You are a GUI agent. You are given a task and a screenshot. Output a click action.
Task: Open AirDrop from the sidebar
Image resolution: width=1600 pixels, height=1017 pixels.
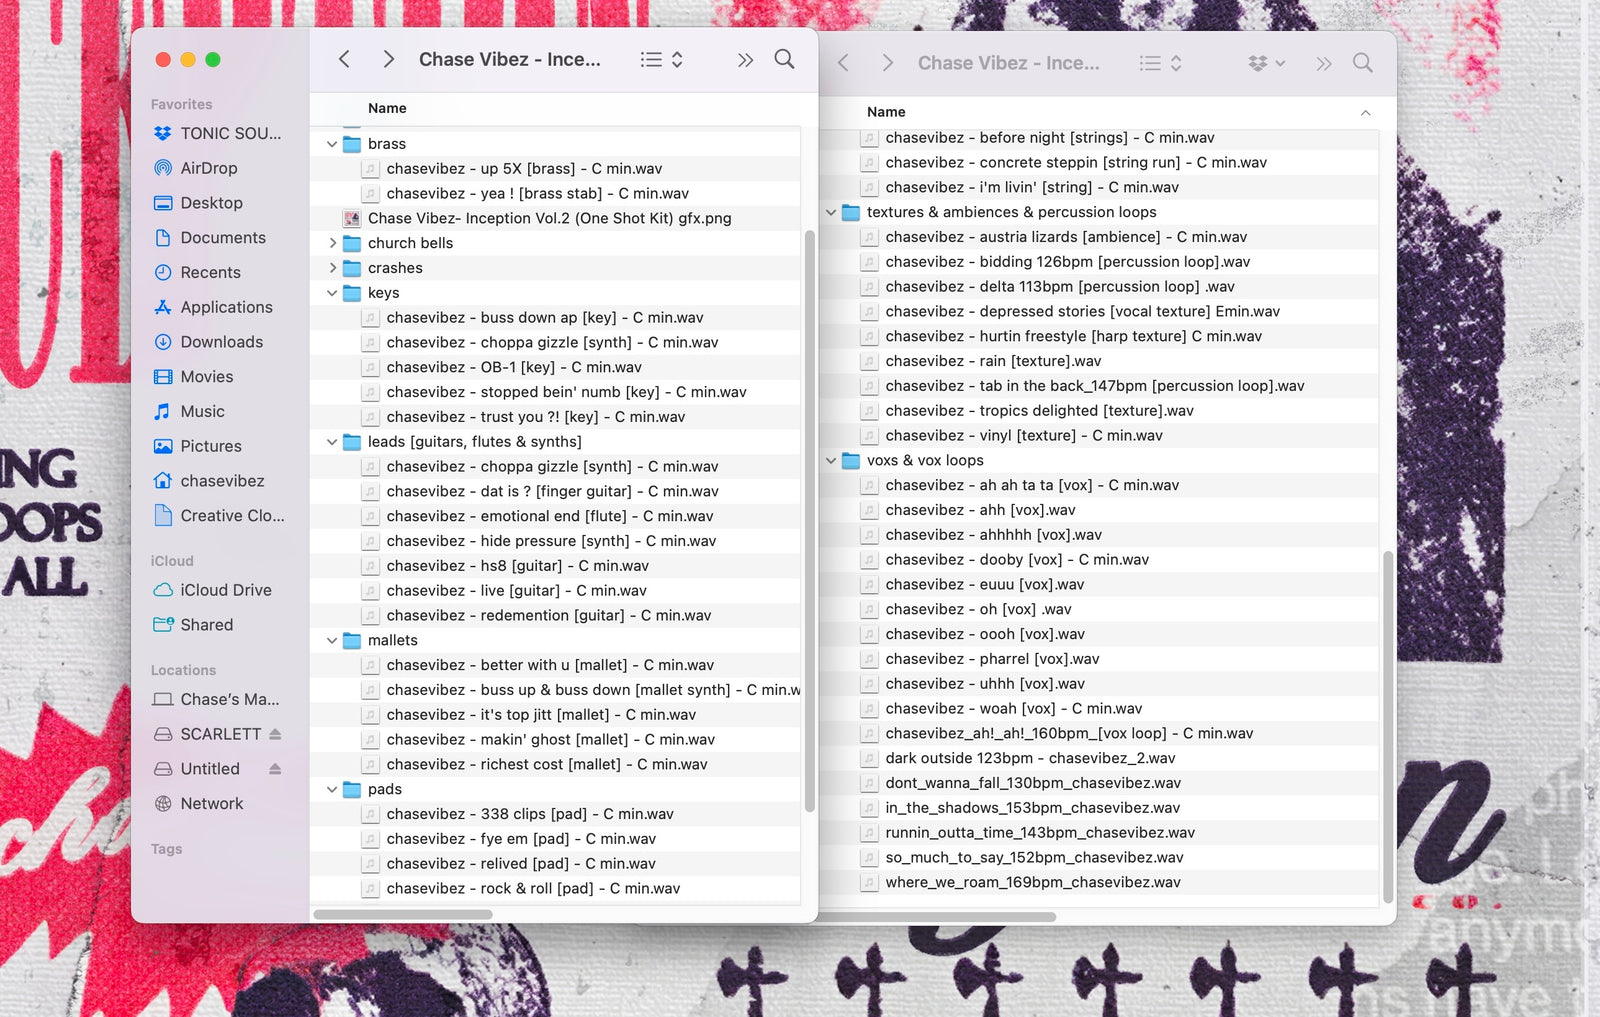(196, 168)
